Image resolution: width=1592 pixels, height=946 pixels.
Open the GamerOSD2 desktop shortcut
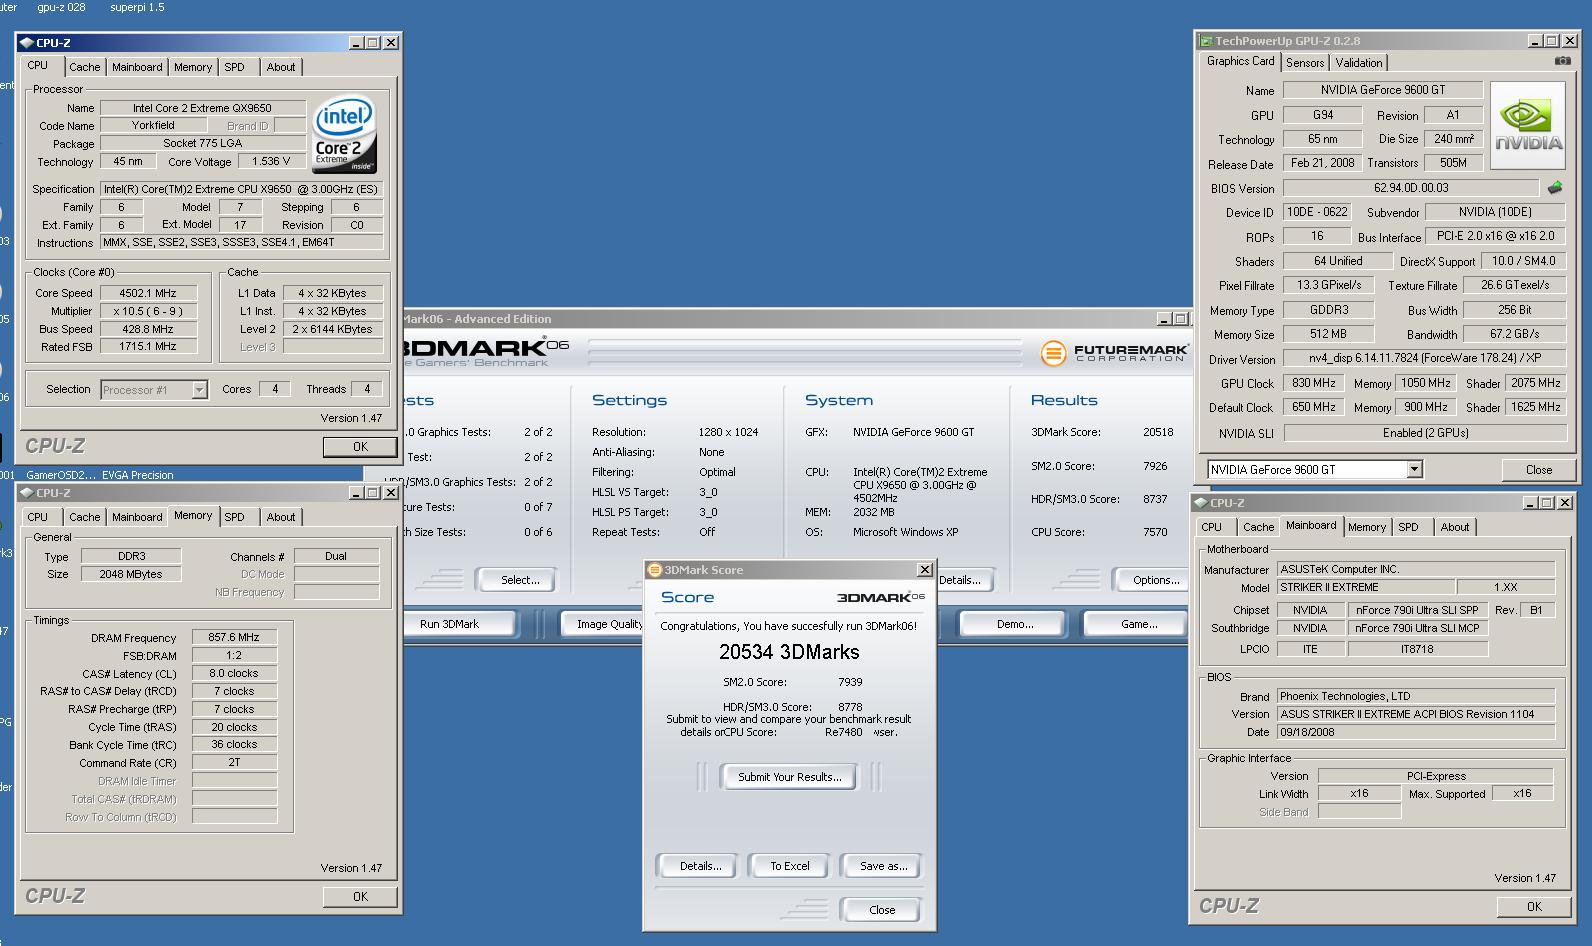coord(61,475)
